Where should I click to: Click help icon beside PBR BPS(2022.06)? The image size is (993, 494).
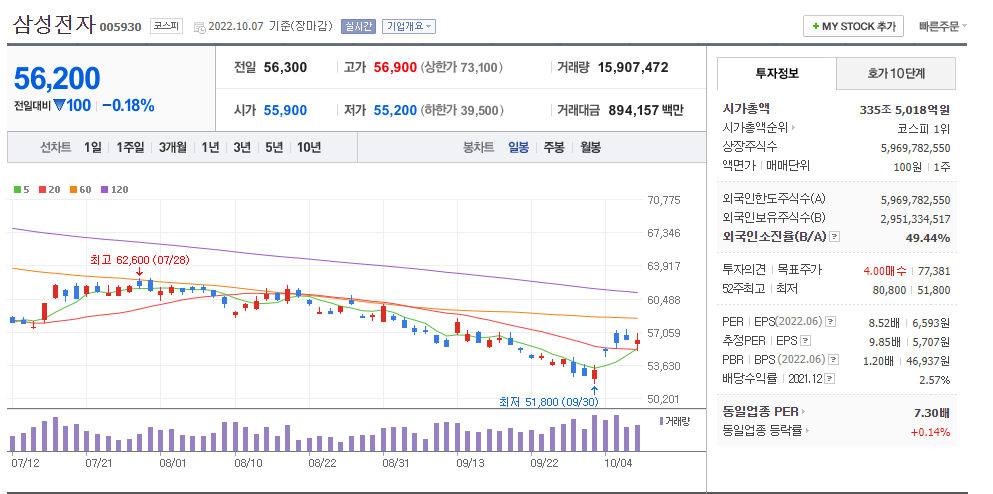tap(833, 360)
